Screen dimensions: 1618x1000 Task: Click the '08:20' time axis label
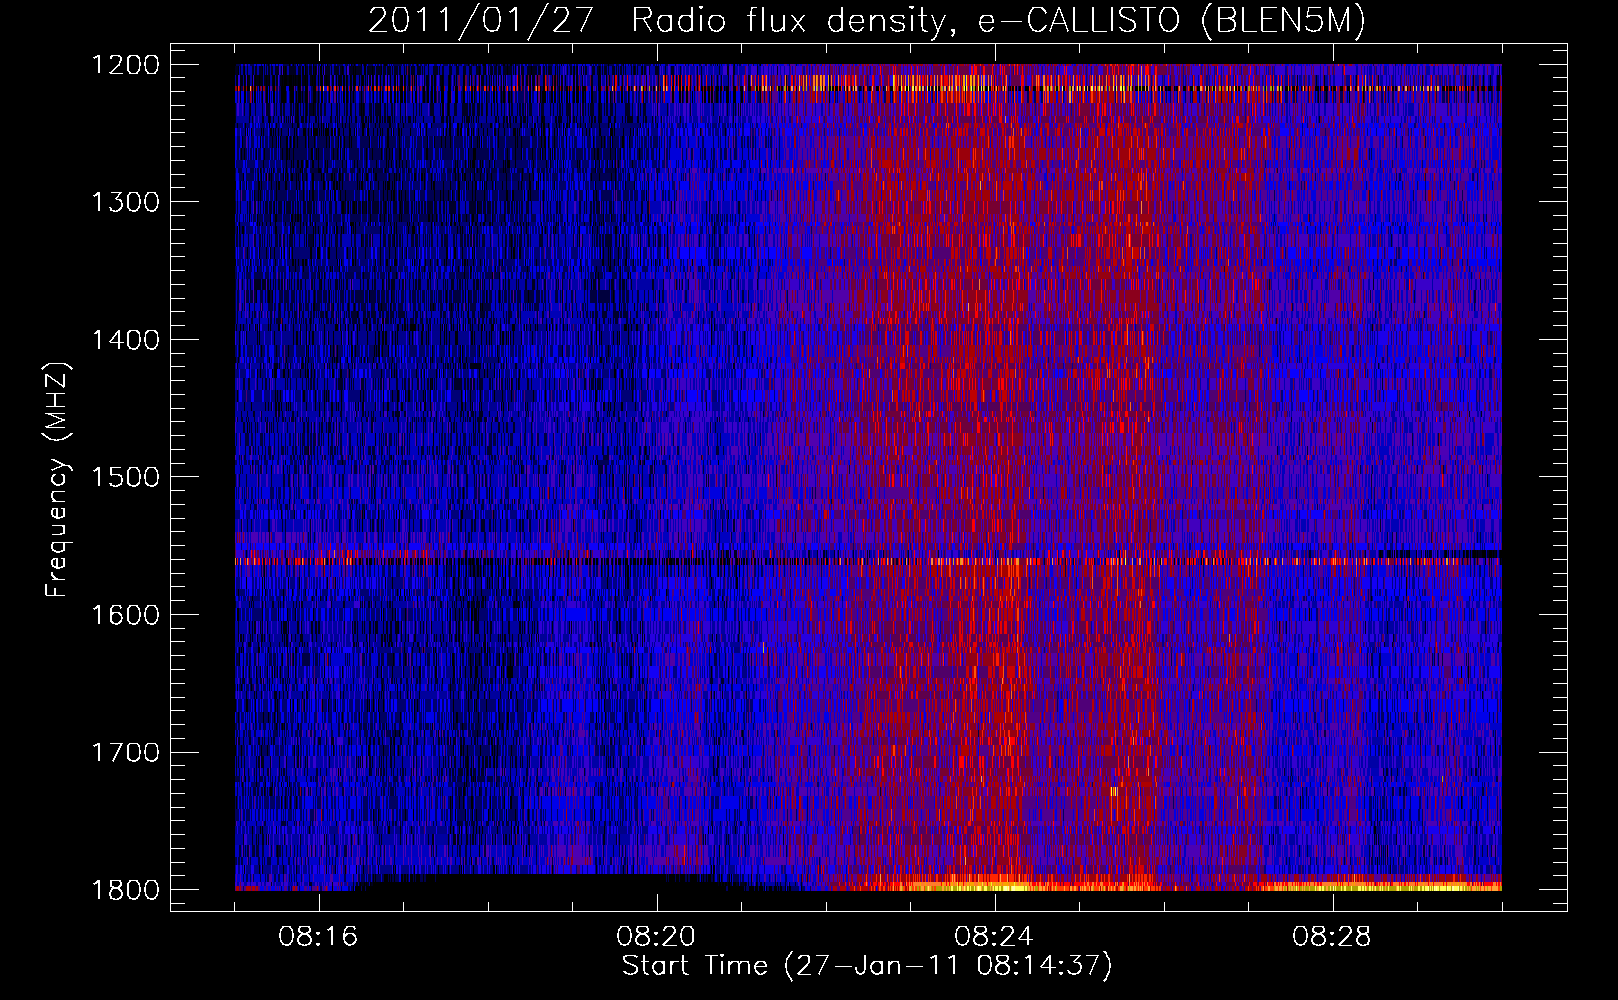coord(656,937)
